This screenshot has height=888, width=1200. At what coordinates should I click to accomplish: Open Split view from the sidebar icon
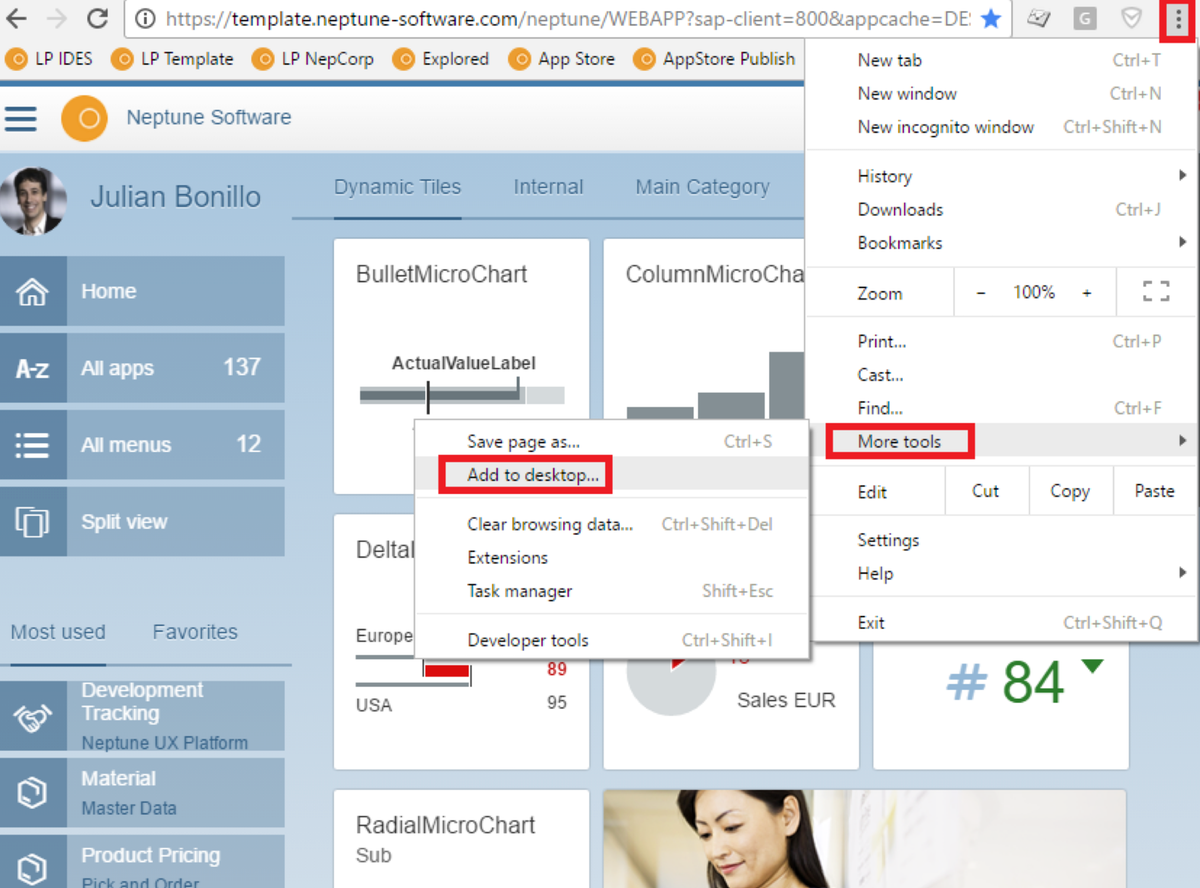(32, 521)
